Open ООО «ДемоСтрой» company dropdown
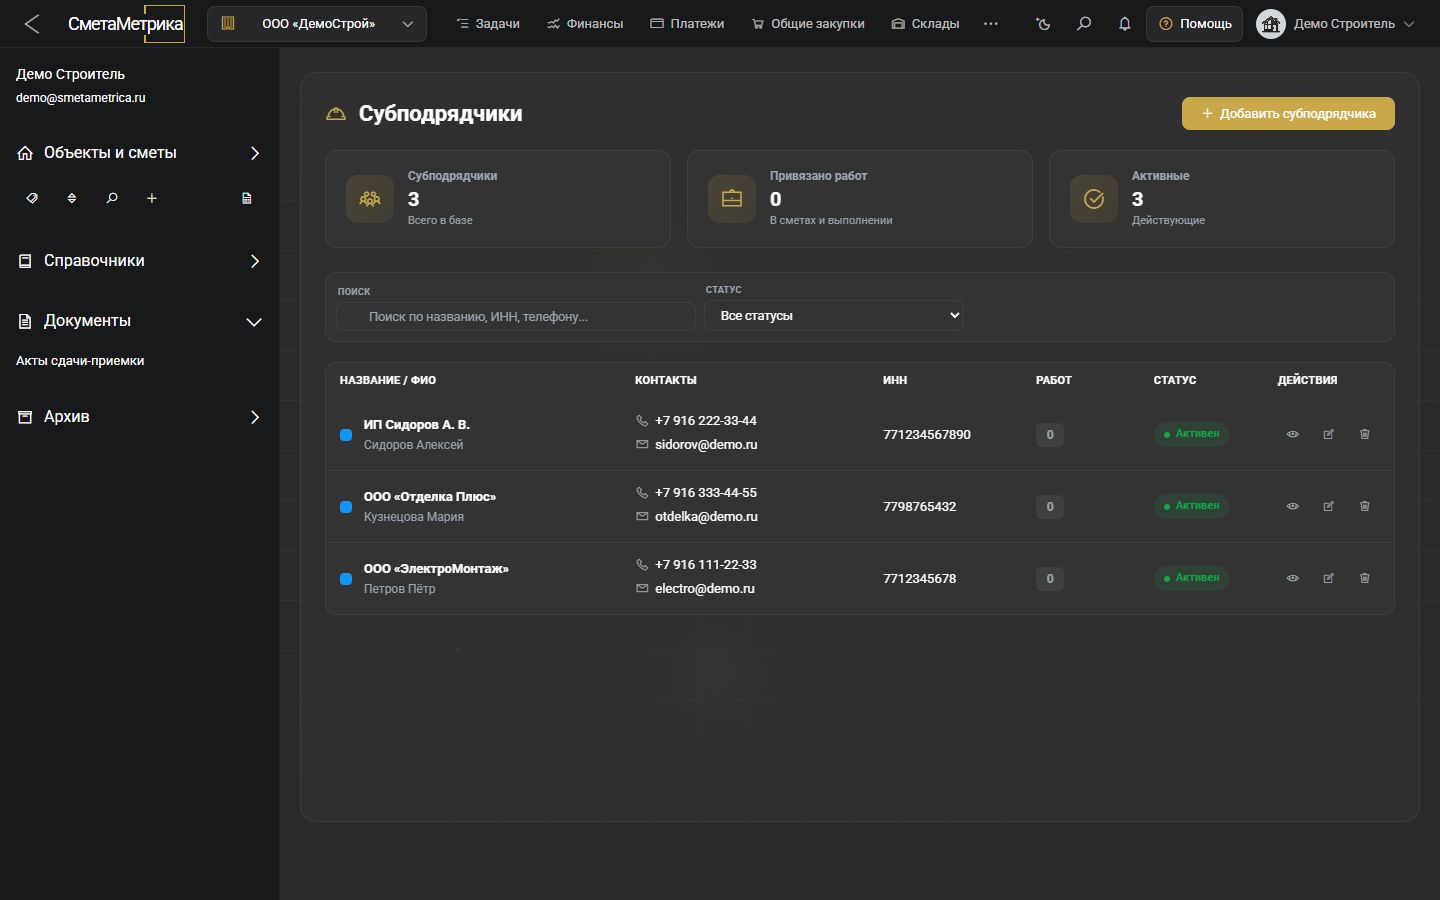This screenshot has height=900, width=1440. coord(317,24)
